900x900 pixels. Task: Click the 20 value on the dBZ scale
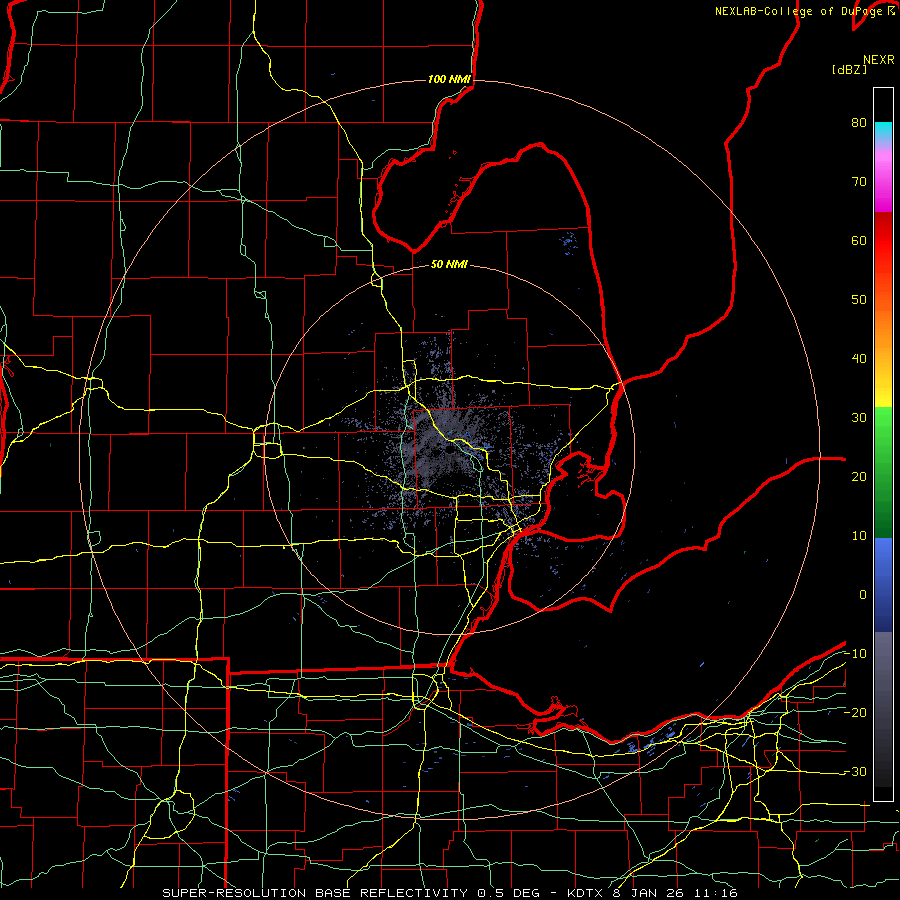click(x=859, y=476)
